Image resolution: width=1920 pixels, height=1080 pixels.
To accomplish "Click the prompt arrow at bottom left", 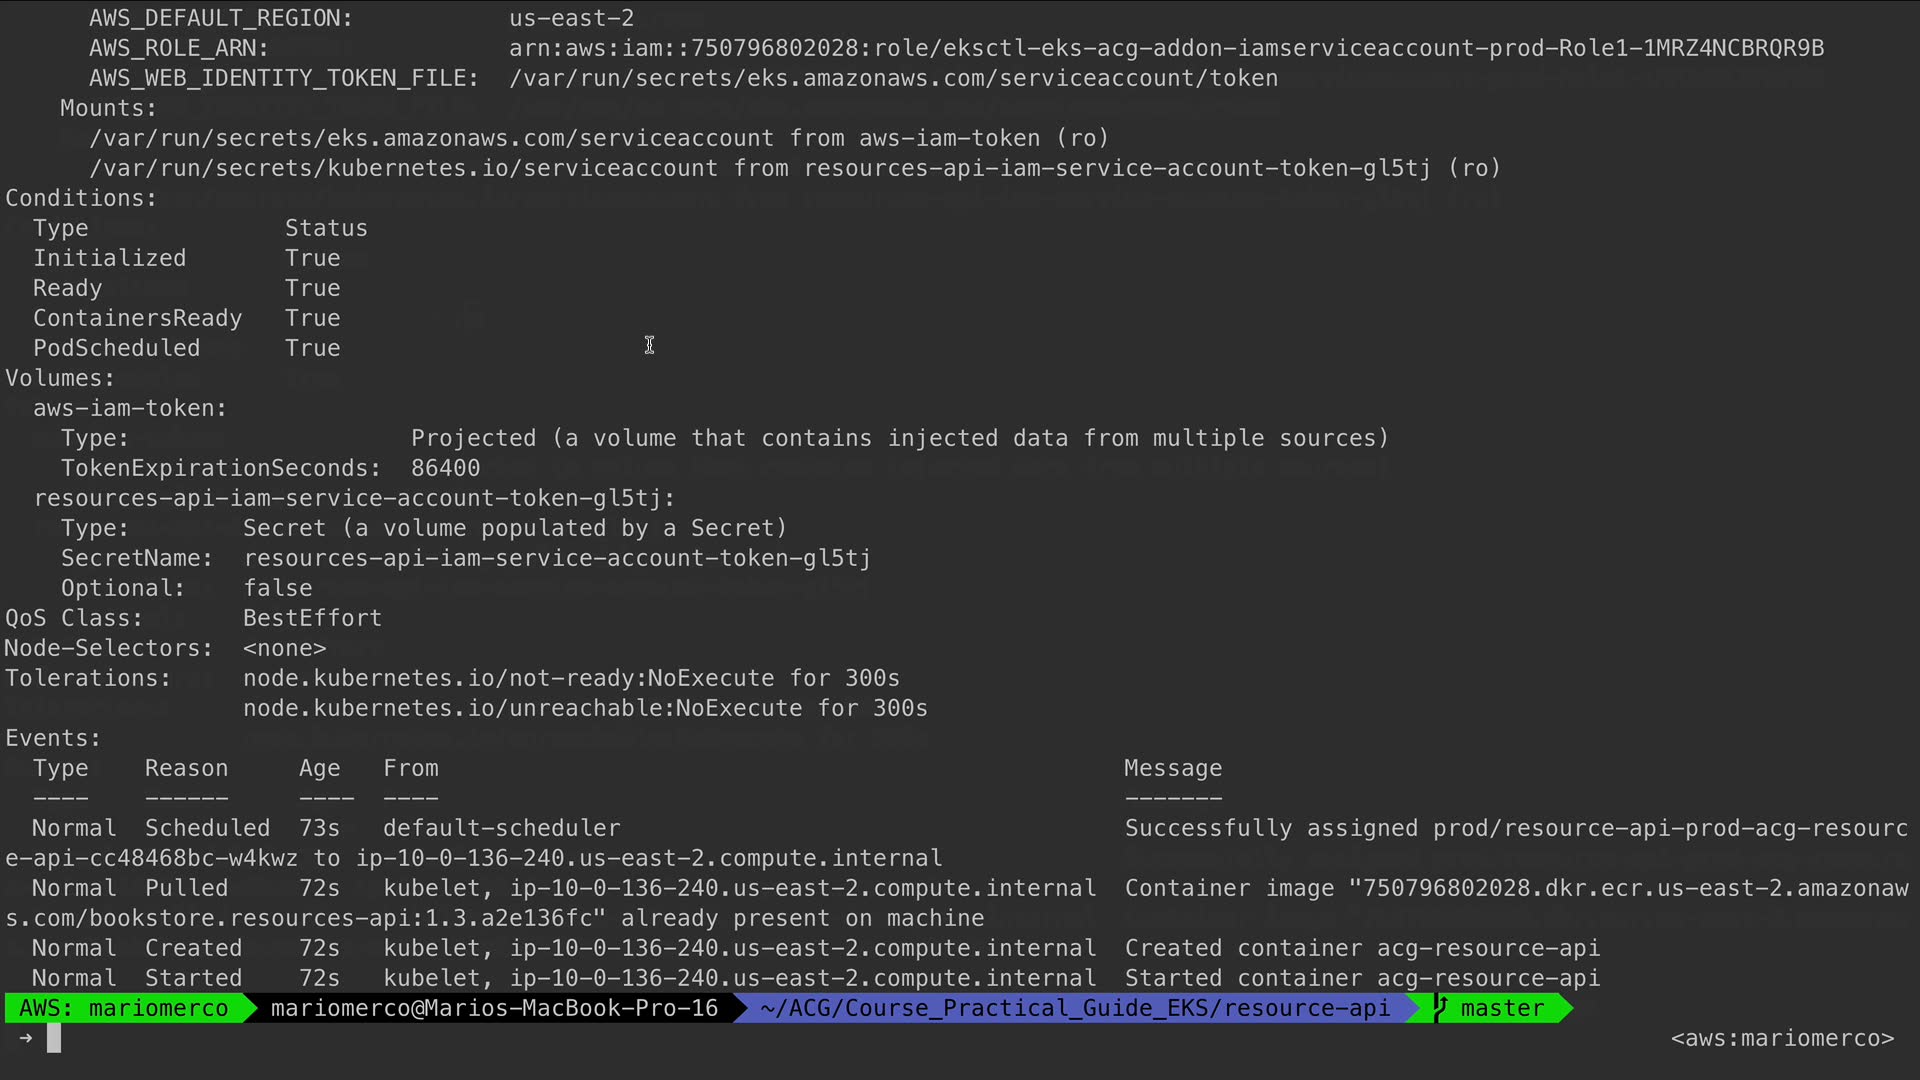I will pos(26,1038).
